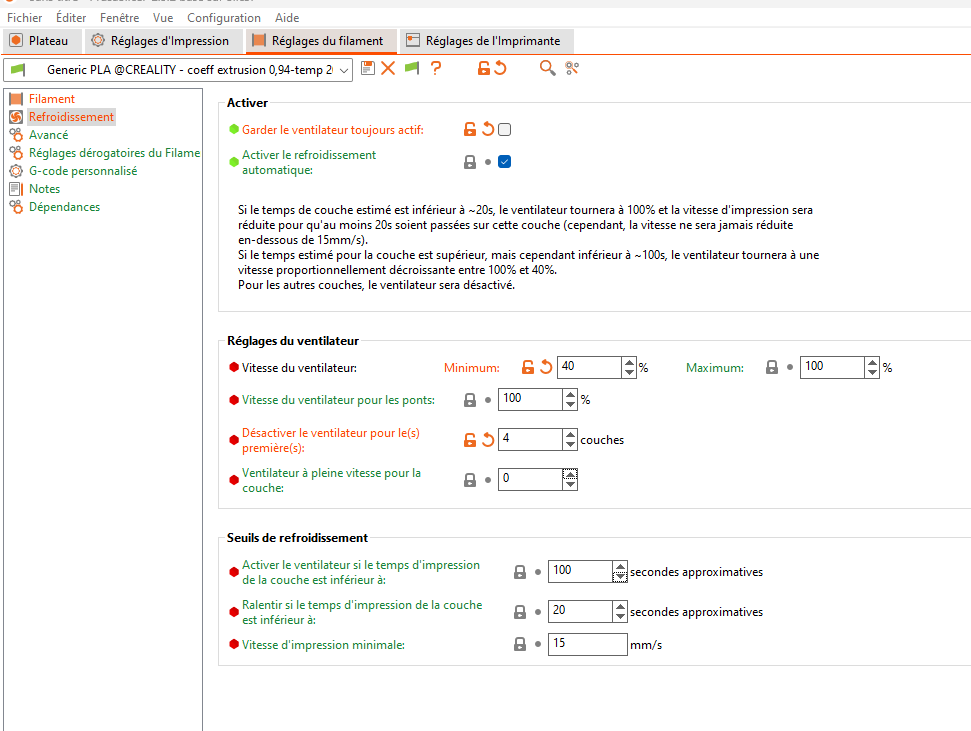The width and height of the screenshot is (971, 731).
Task: Click padlock for Vitesse d'impression minimale
Action: pyautogui.click(x=520, y=644)
